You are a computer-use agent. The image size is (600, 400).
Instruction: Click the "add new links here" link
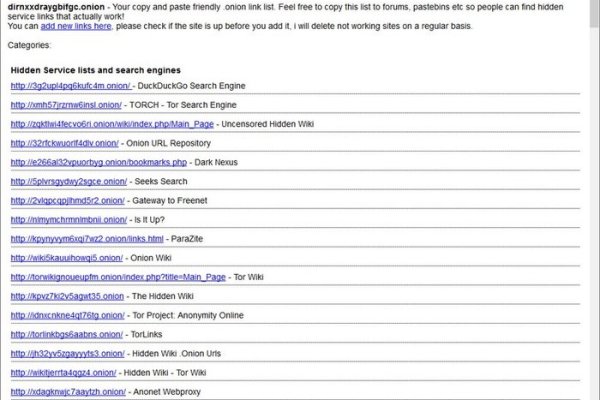[x=76, y=25]
